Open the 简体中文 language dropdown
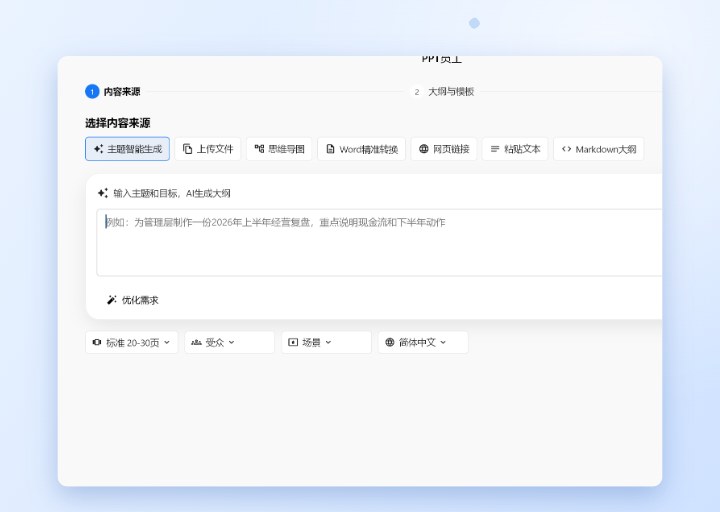Image resolution: width=720 pixels, height=512 pixels. pyautogui.click(x=423, y=343)
